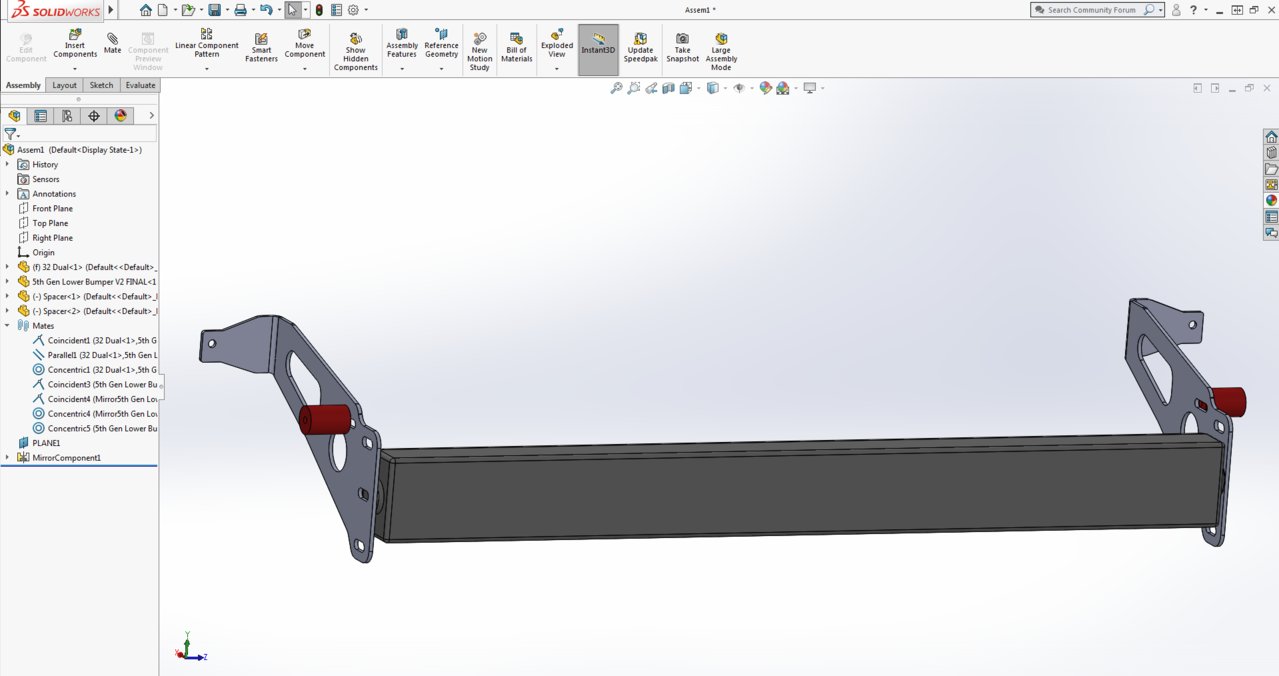Create an Exploded View
The height and width of the screenshot is (676, 1279).
pos(557,44)
